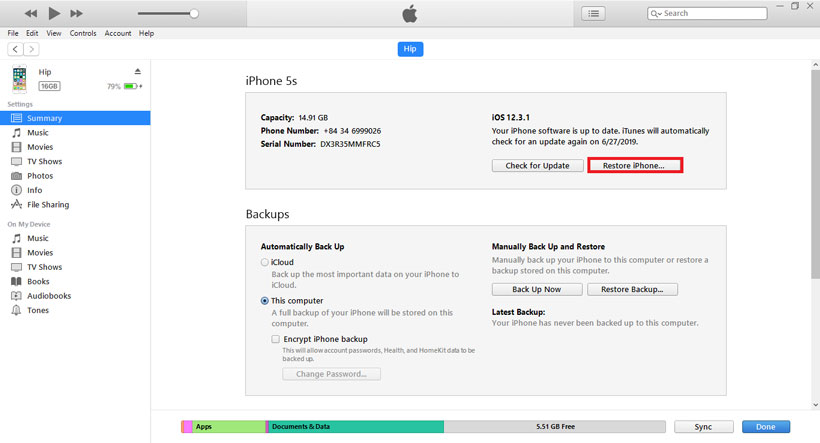The image size is (820, 443).
Task: Click the File Sharing app icon
Action: pyautogui.click(x=17, y=205)
